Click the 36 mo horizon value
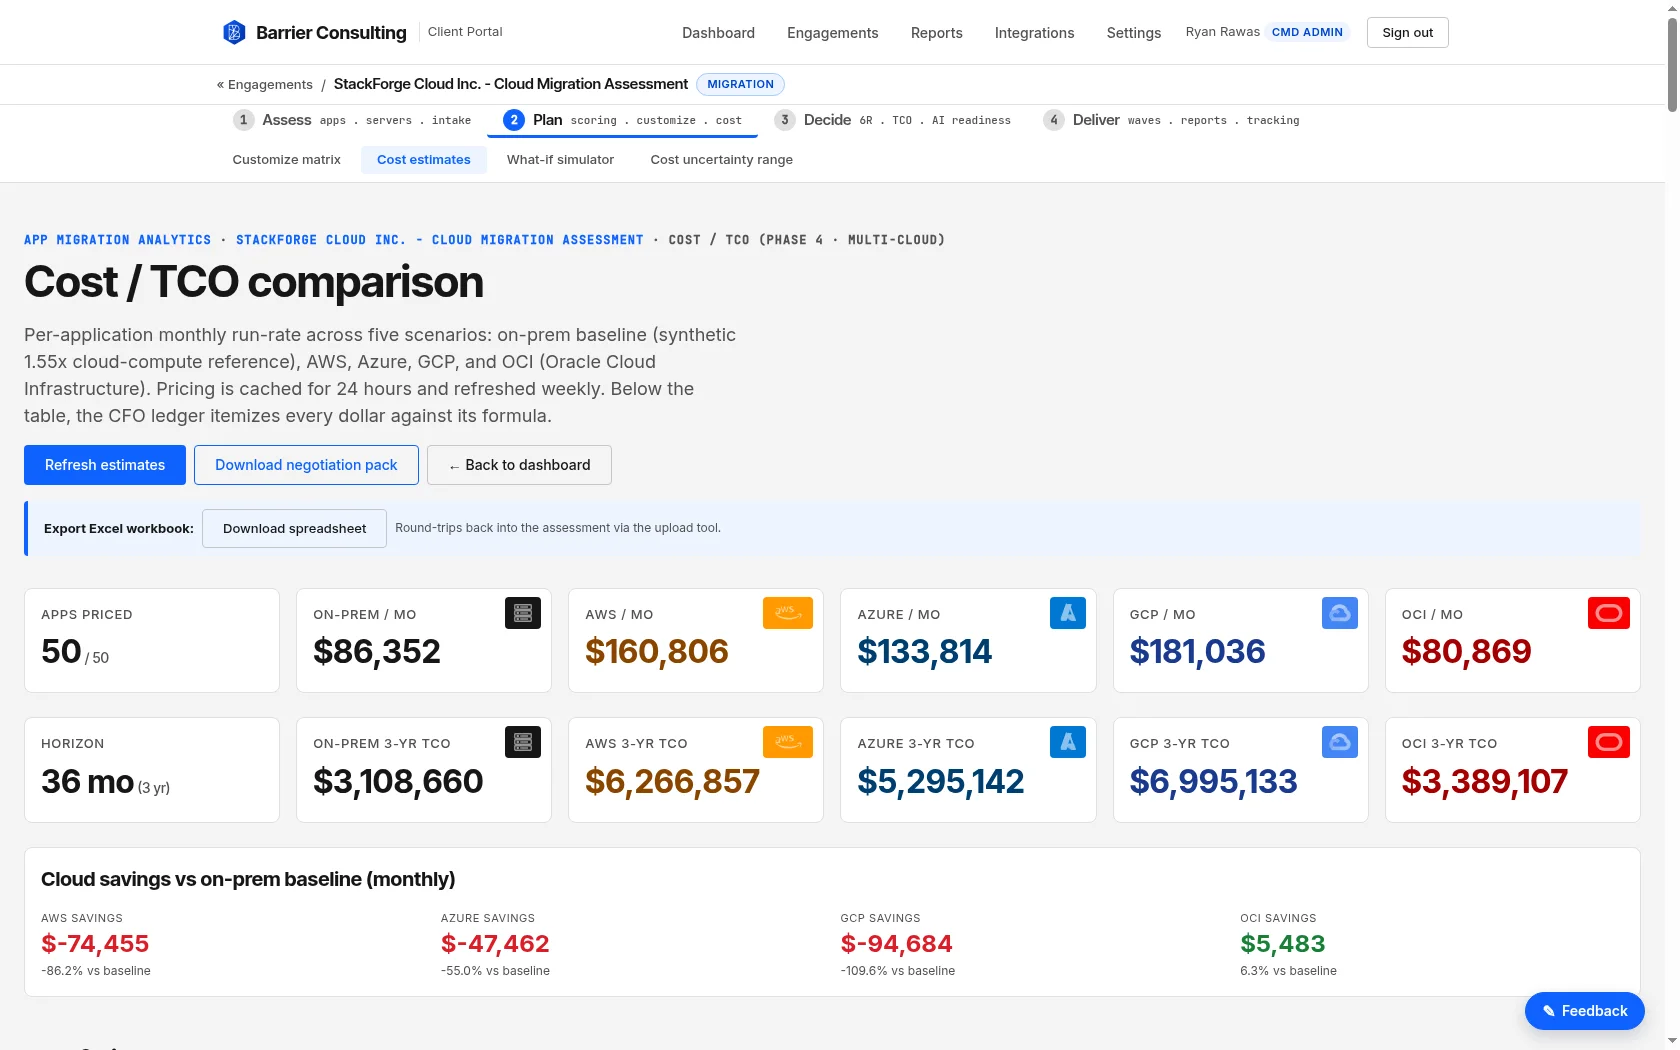The height and width of the screenshot is (1050, 1680). tap(88, 782)
